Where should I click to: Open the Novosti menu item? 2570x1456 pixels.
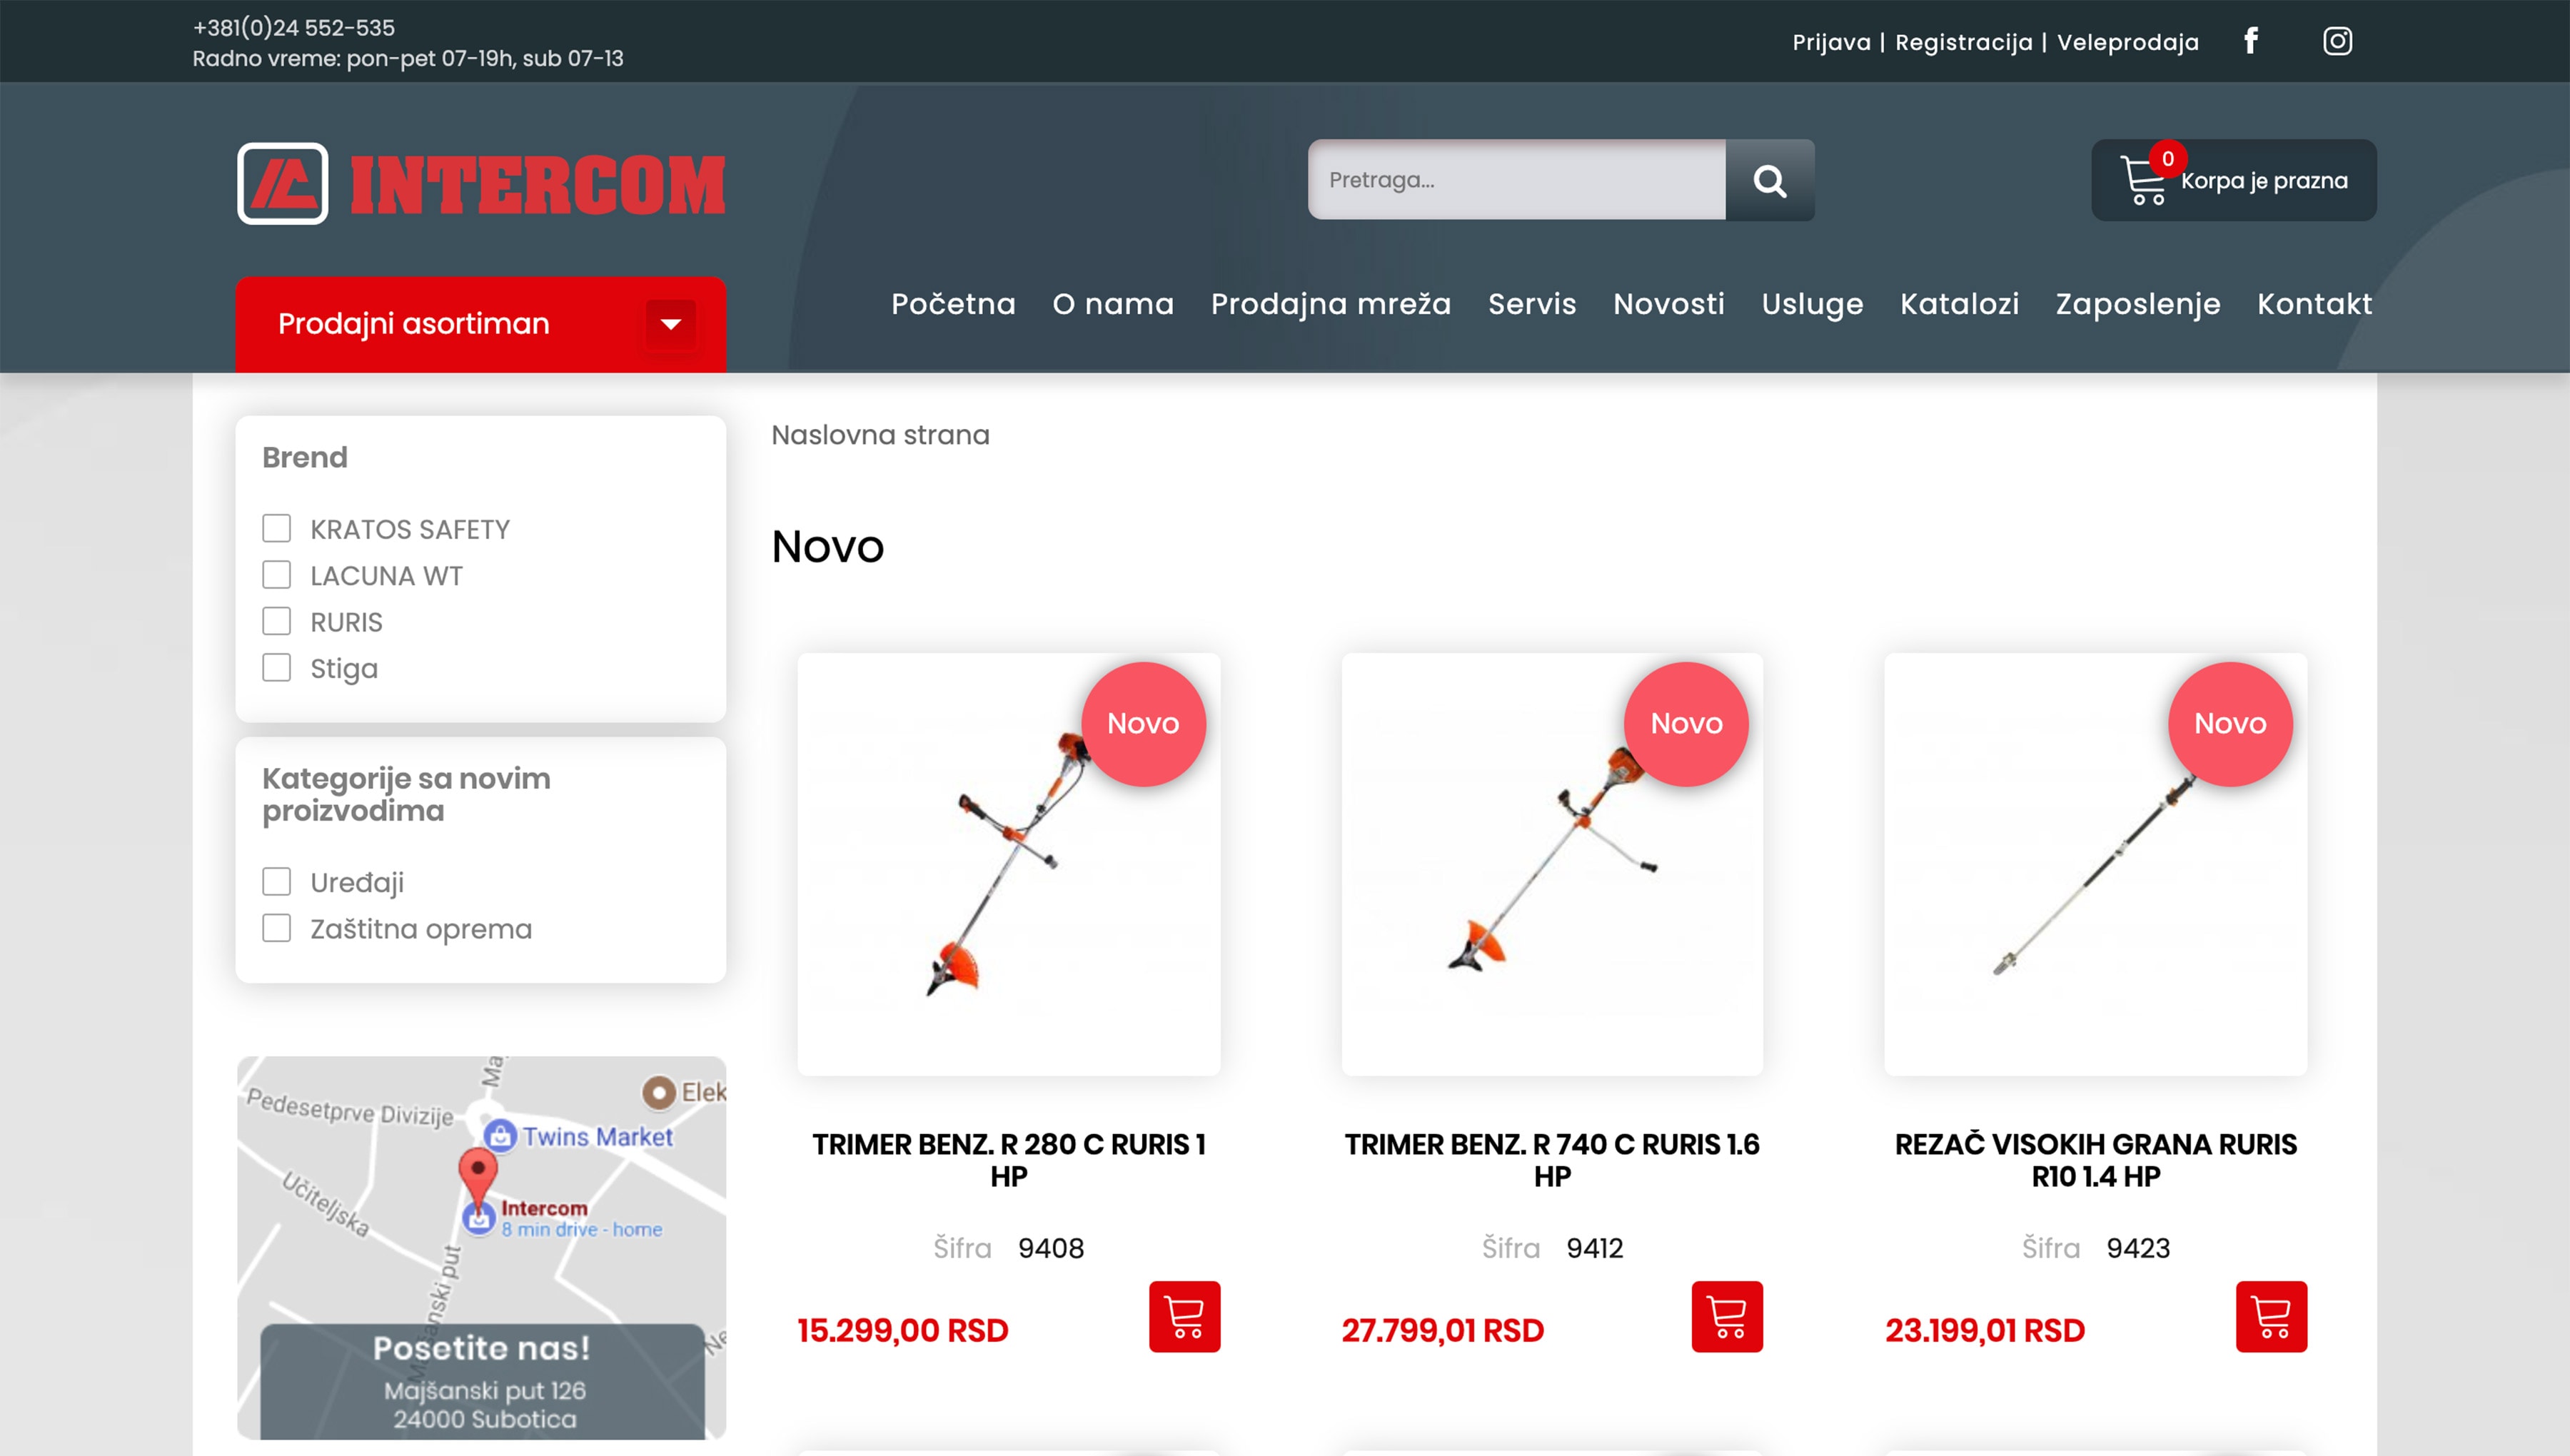click(x=1669, y=304)
